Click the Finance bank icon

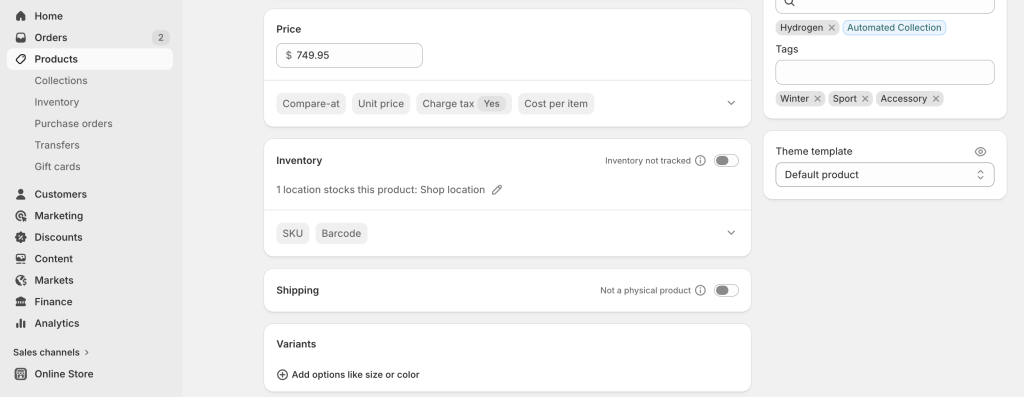(21, 302)
